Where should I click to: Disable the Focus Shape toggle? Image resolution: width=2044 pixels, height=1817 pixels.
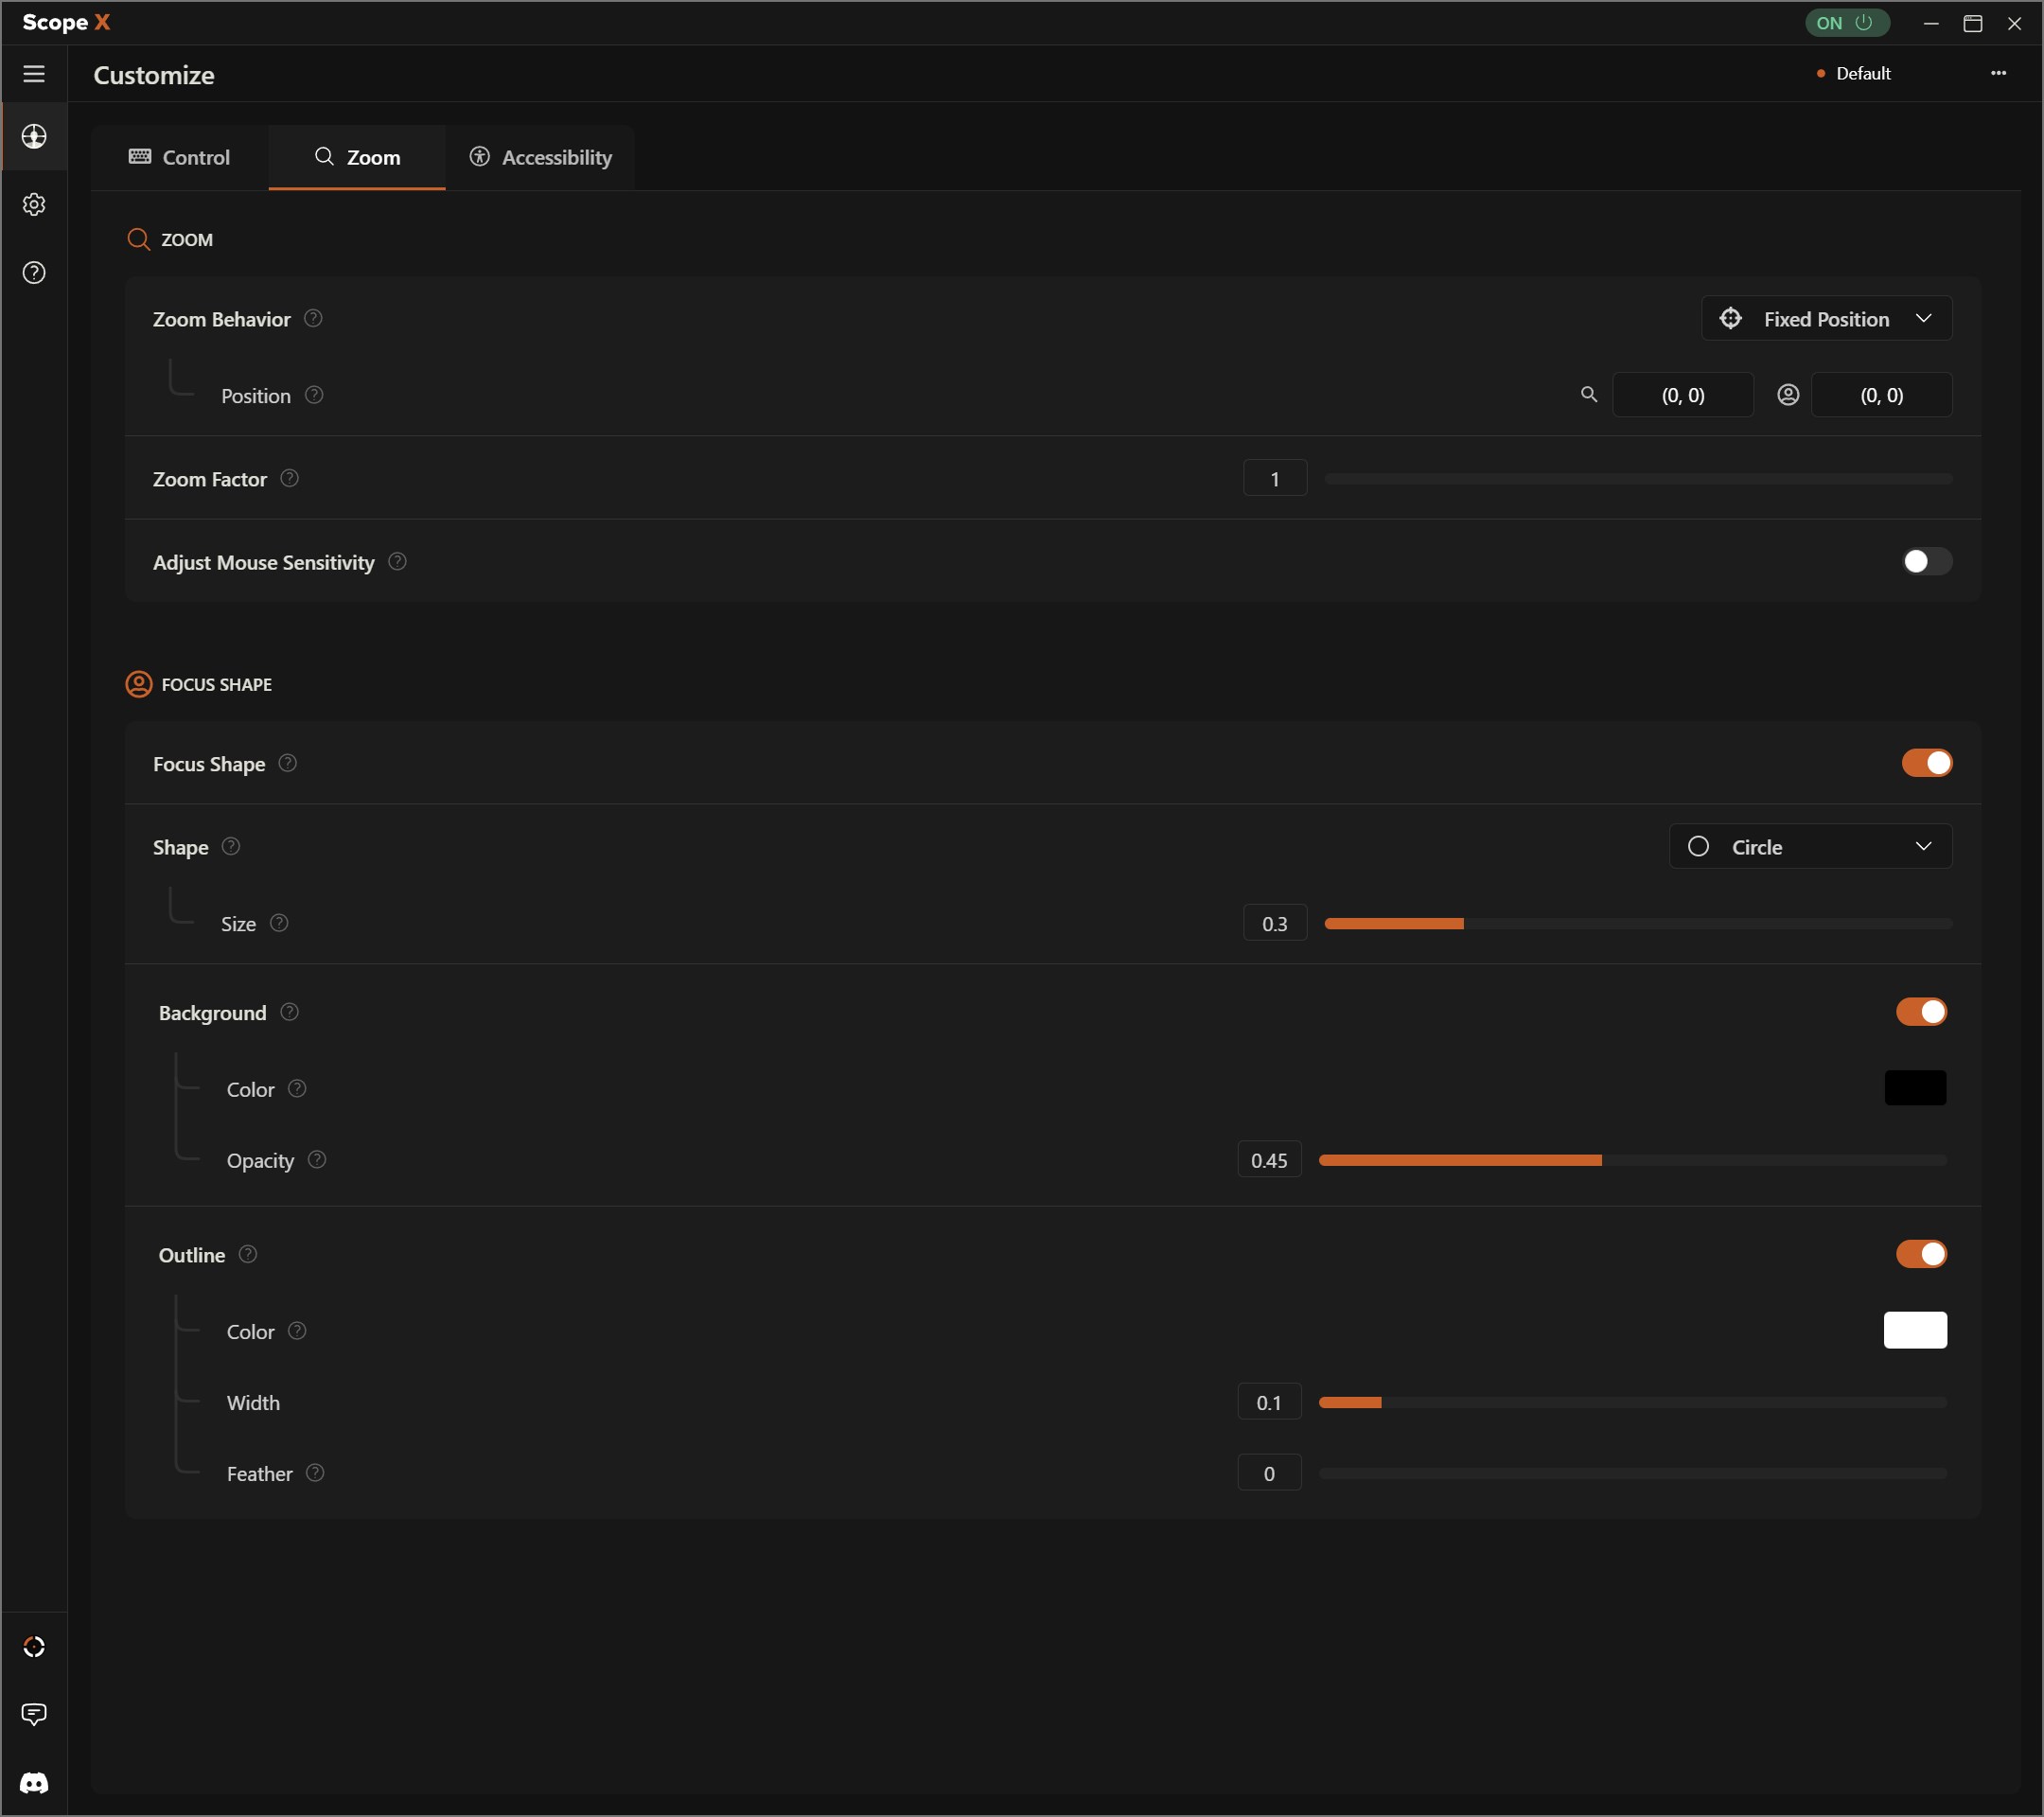tap(1927, 763)
